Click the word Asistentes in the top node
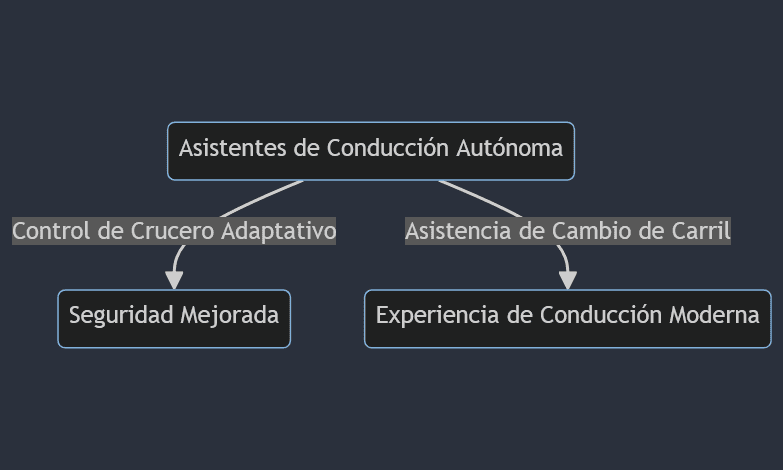Image resolution: width=783 pixels, height=470 pixels. tap(232, 148)
